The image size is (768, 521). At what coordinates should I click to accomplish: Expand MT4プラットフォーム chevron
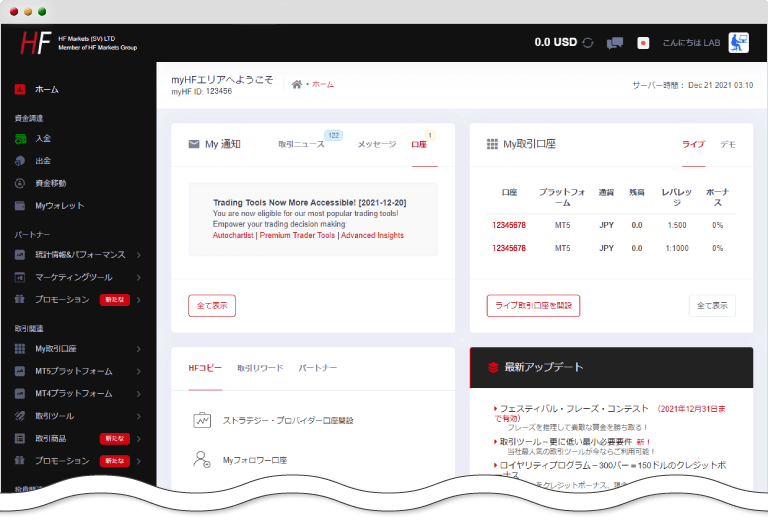[x=139, y=394]
